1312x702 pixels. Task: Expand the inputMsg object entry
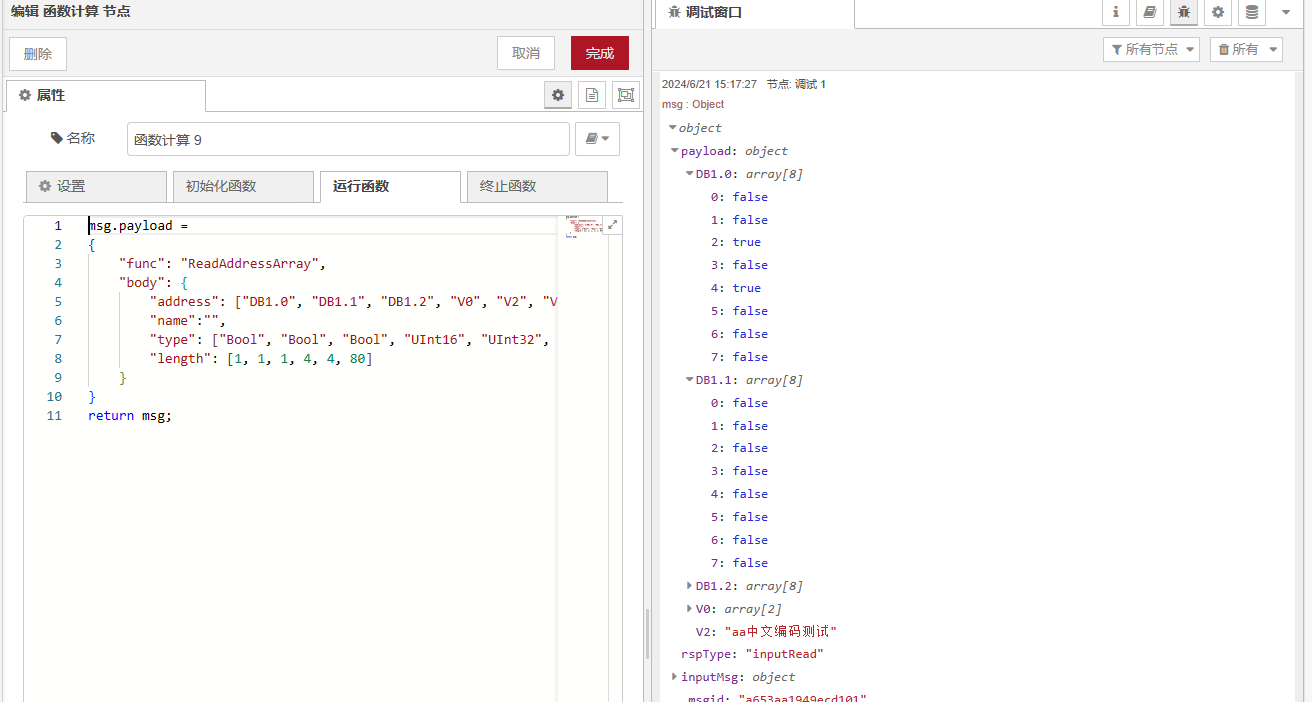(x=675, y=677)
